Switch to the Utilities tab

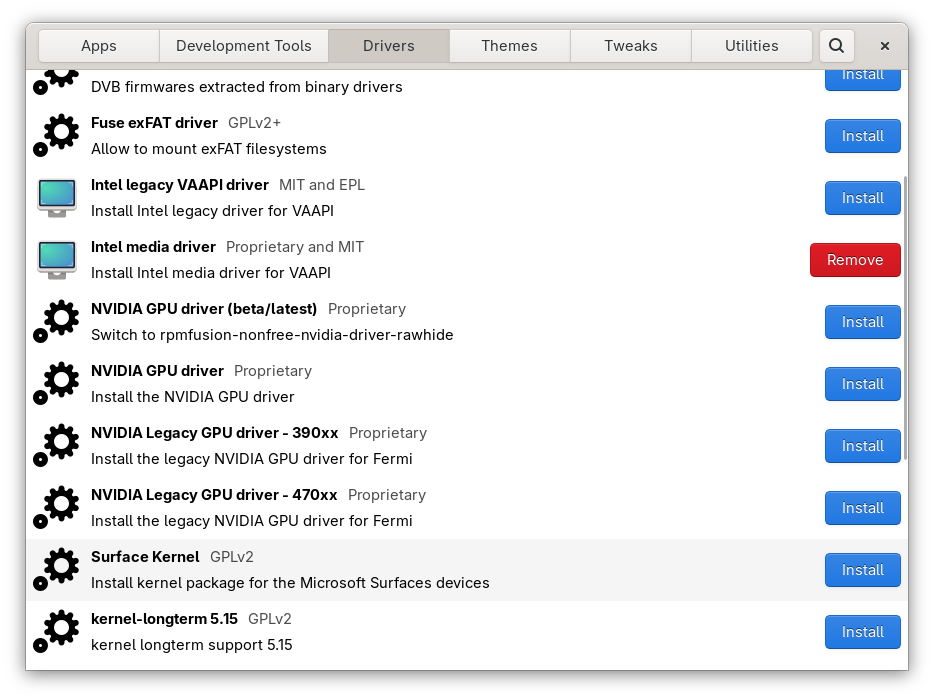pos(752,46)
